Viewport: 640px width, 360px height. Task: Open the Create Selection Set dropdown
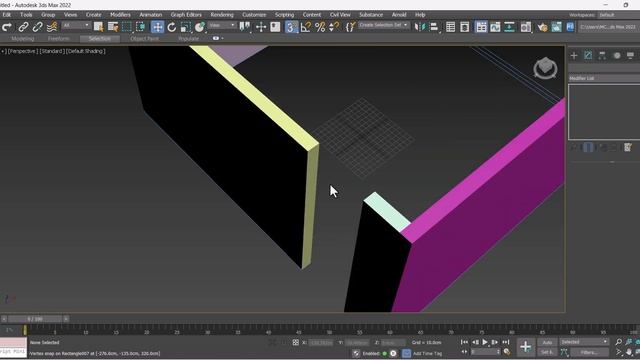point(383,25)
